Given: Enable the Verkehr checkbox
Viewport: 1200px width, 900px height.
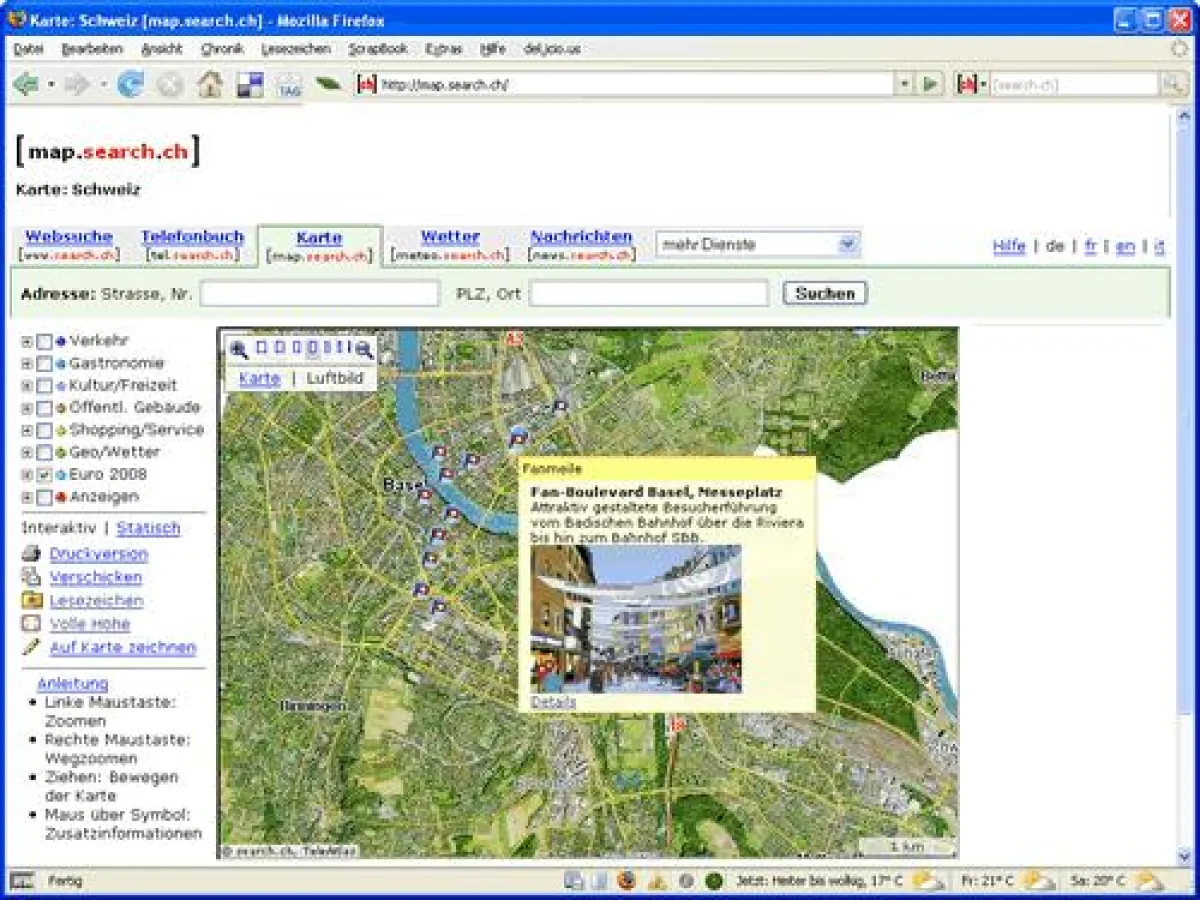Looking at the screenshot, I should pos(43,341).
